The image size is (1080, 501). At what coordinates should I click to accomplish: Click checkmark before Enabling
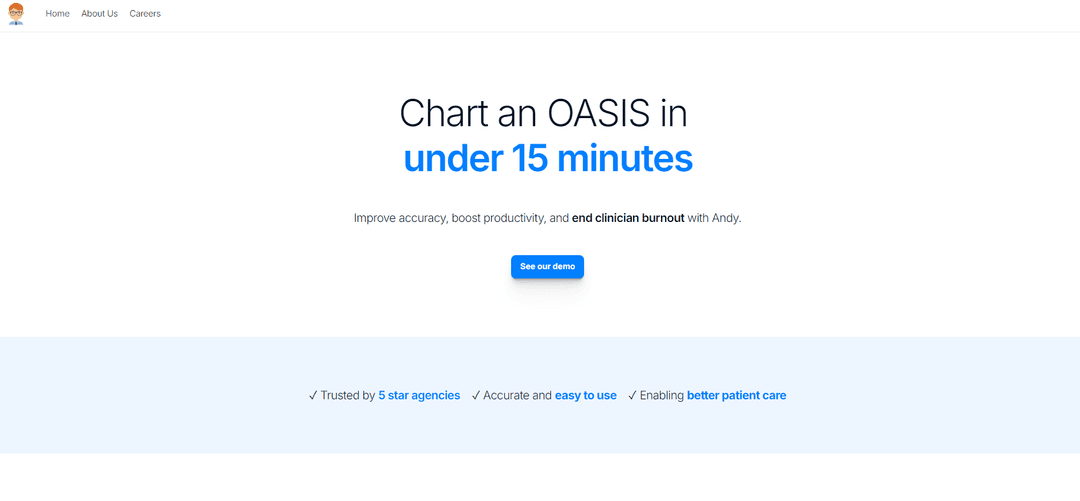tap(632, 396)
